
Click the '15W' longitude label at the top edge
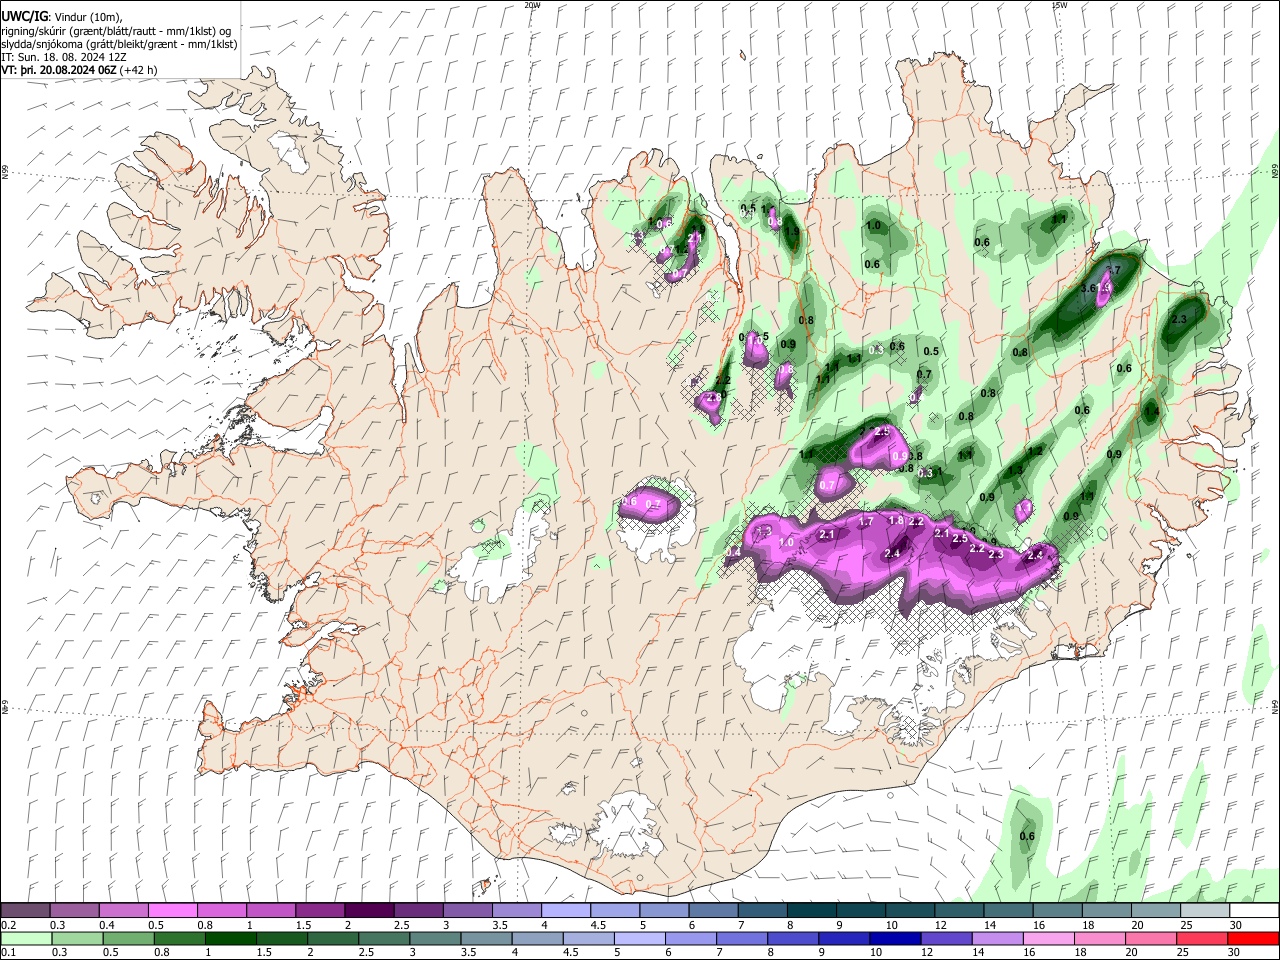1059,5
